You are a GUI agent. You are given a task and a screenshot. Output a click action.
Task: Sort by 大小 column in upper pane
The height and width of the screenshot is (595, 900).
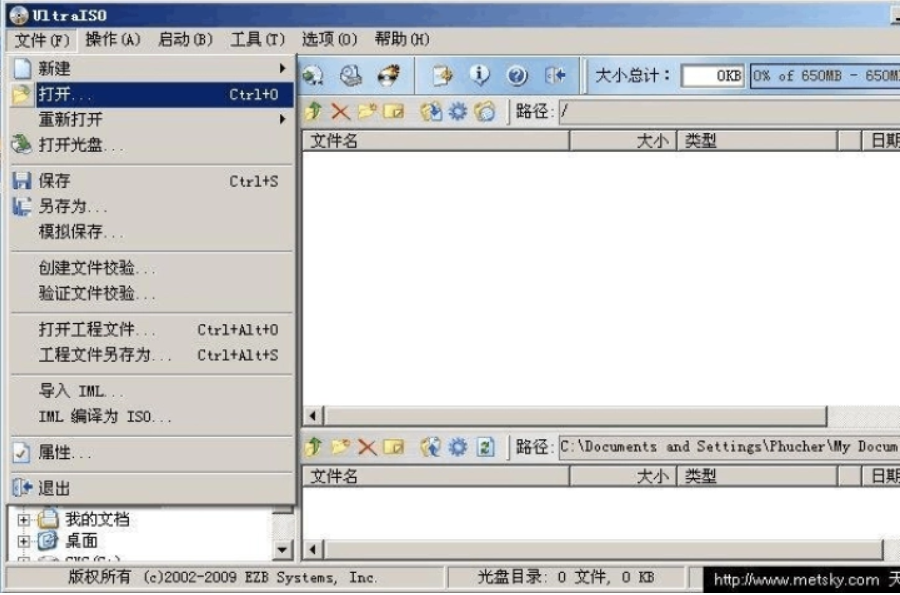(x=623, y=141)
